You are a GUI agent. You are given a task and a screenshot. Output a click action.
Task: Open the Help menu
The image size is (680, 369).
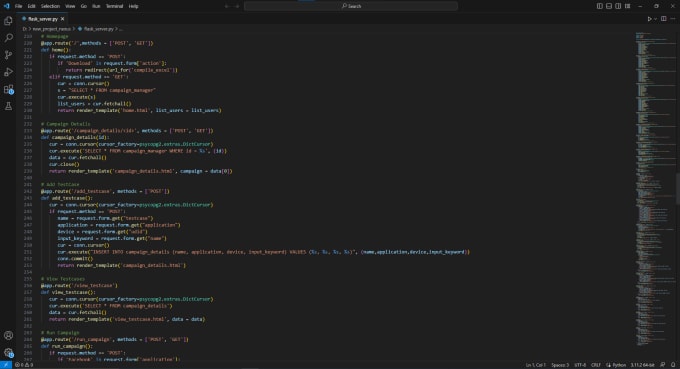[x=134, y=6]
